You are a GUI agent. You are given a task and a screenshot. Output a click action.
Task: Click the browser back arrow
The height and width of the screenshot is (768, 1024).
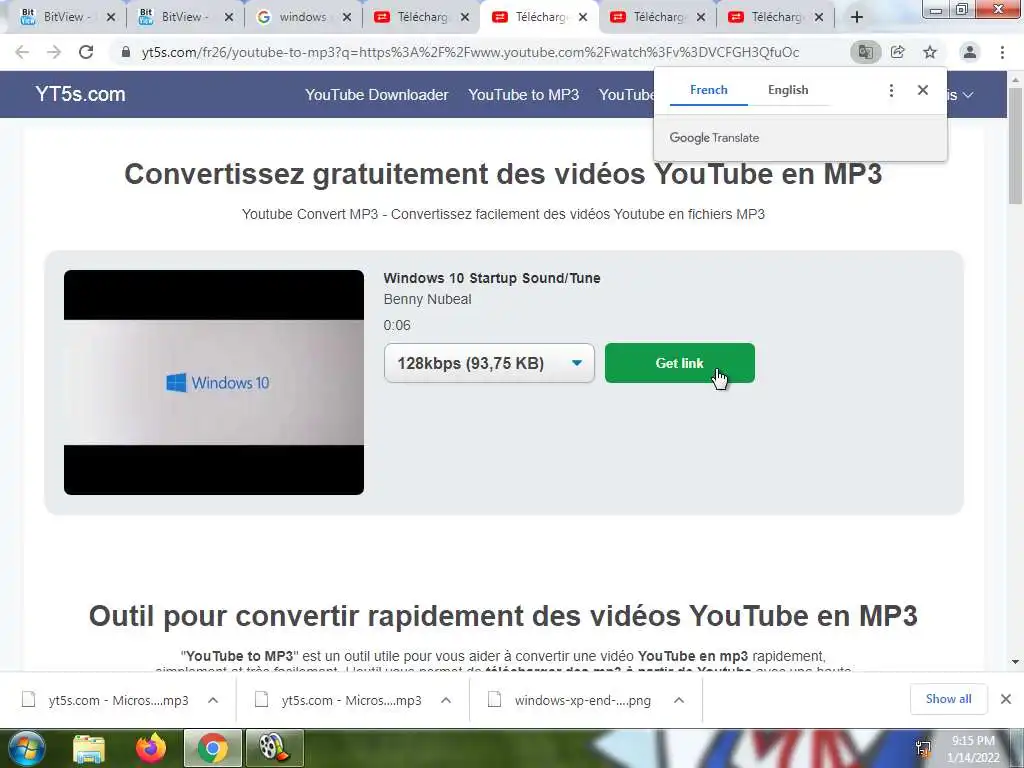tap(22, 52)
